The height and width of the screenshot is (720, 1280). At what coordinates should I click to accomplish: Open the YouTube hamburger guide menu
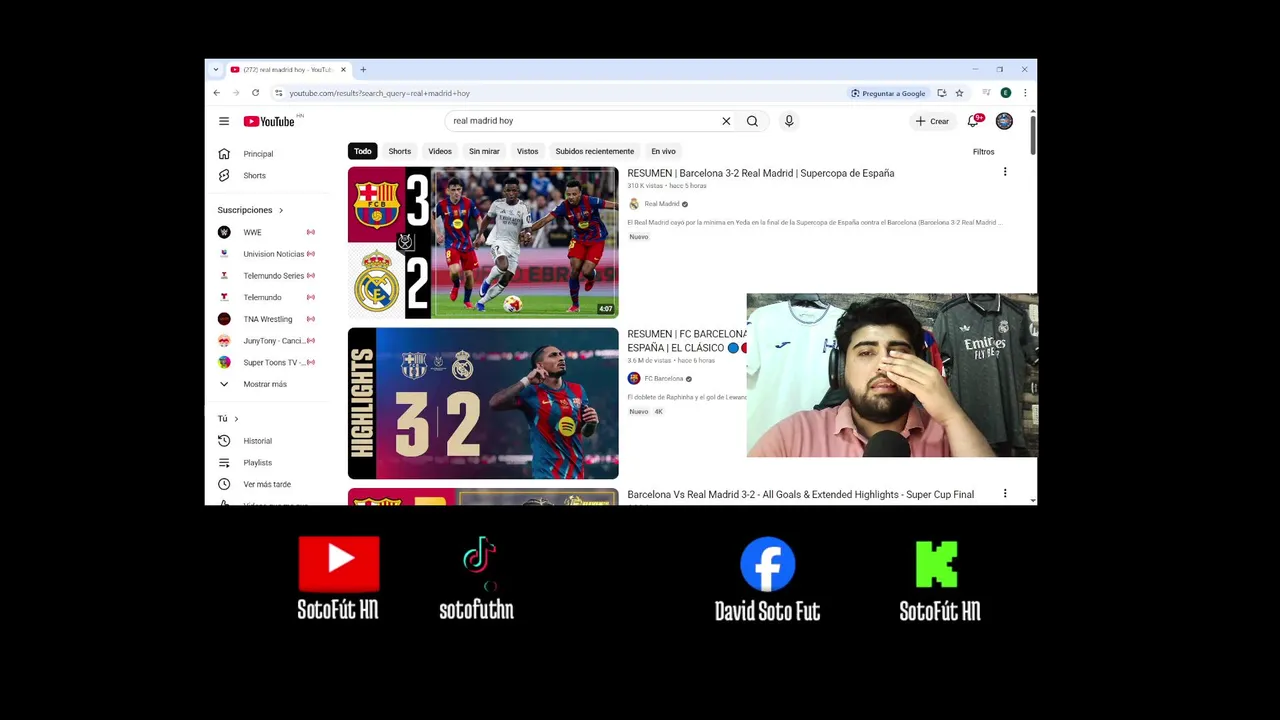tap(224, 121)
